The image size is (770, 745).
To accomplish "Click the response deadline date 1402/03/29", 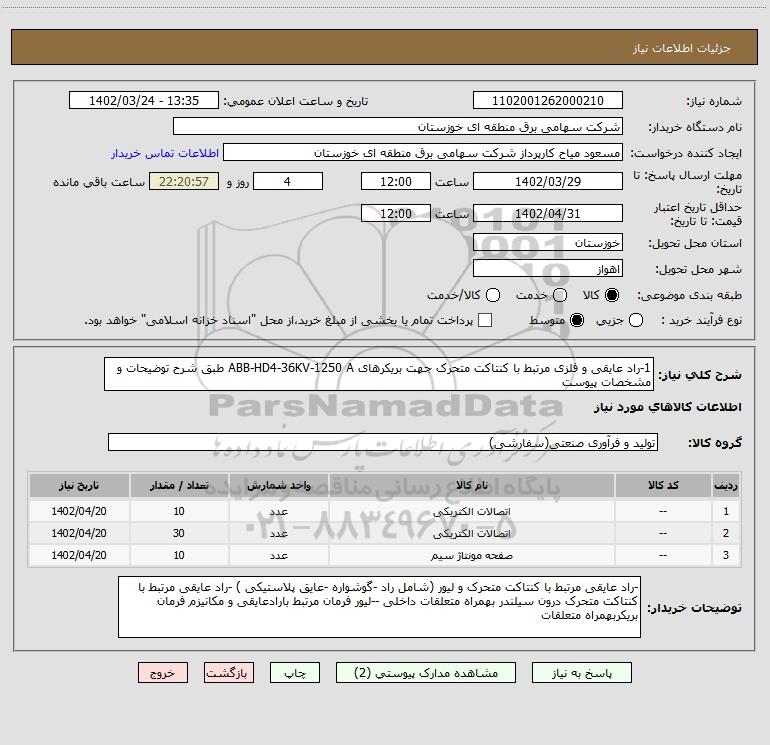I will point(548,181).
